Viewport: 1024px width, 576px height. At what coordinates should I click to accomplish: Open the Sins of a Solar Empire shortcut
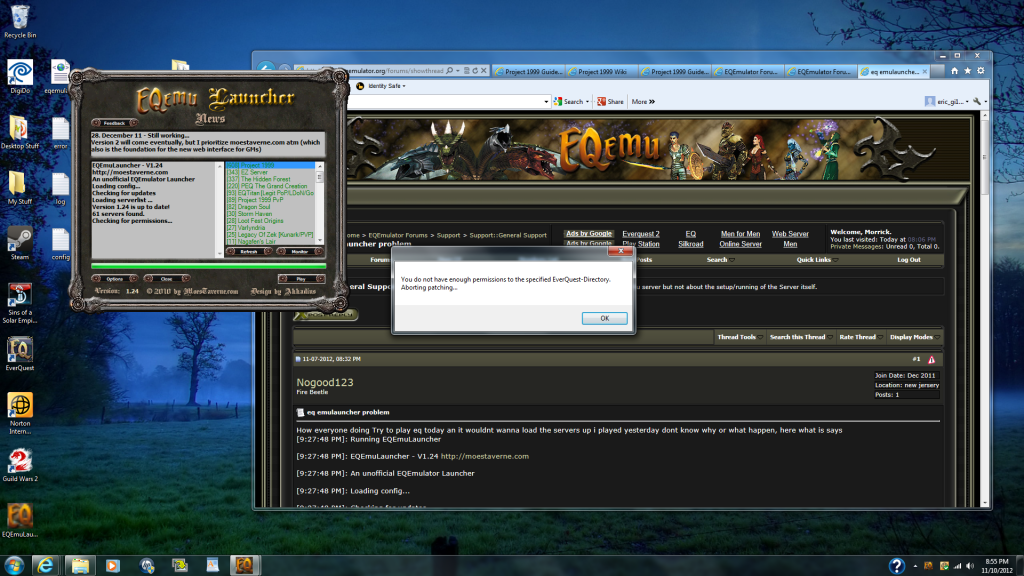pos(20,302)
